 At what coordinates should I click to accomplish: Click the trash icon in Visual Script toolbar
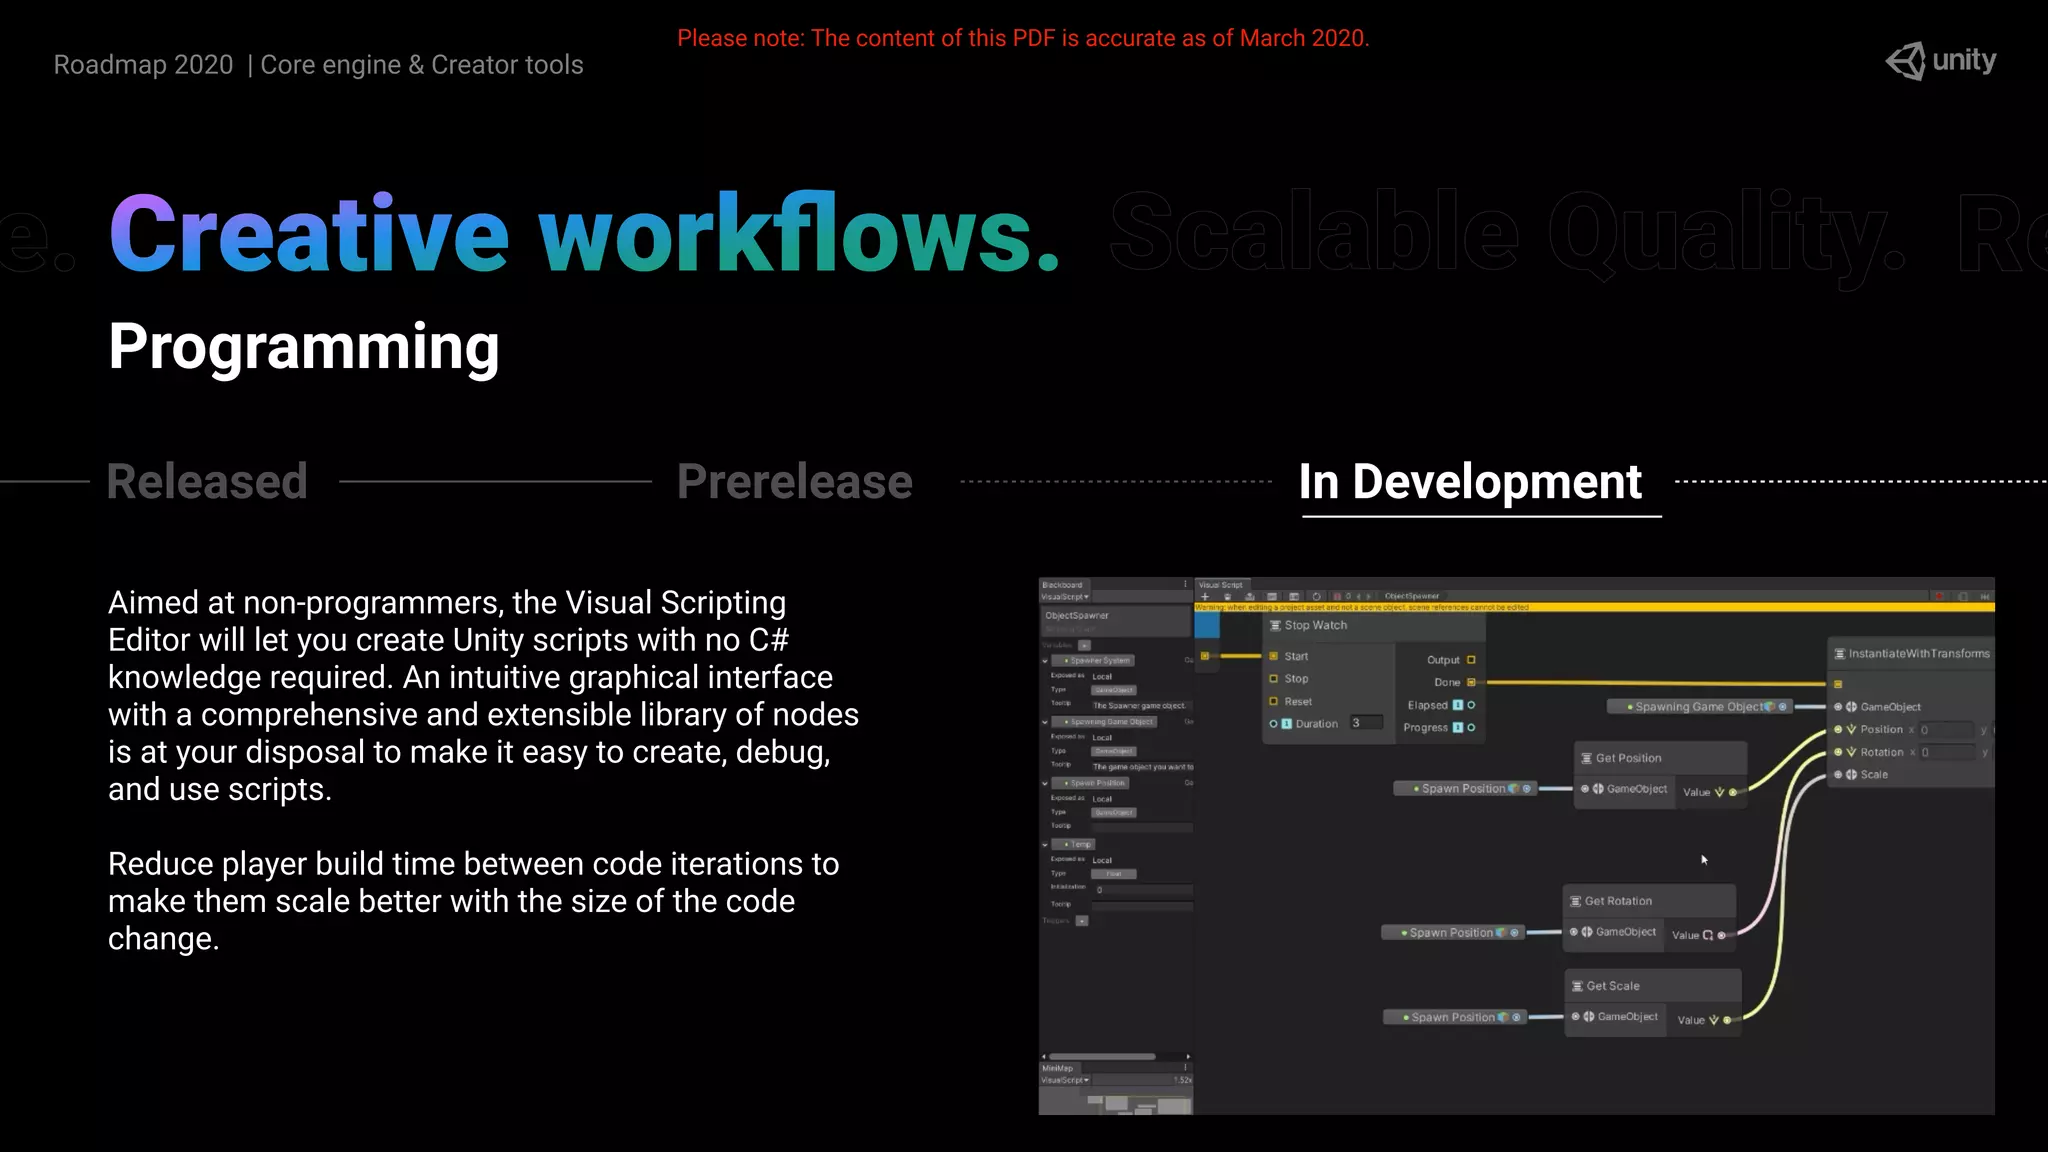(x=1227, y=596)
